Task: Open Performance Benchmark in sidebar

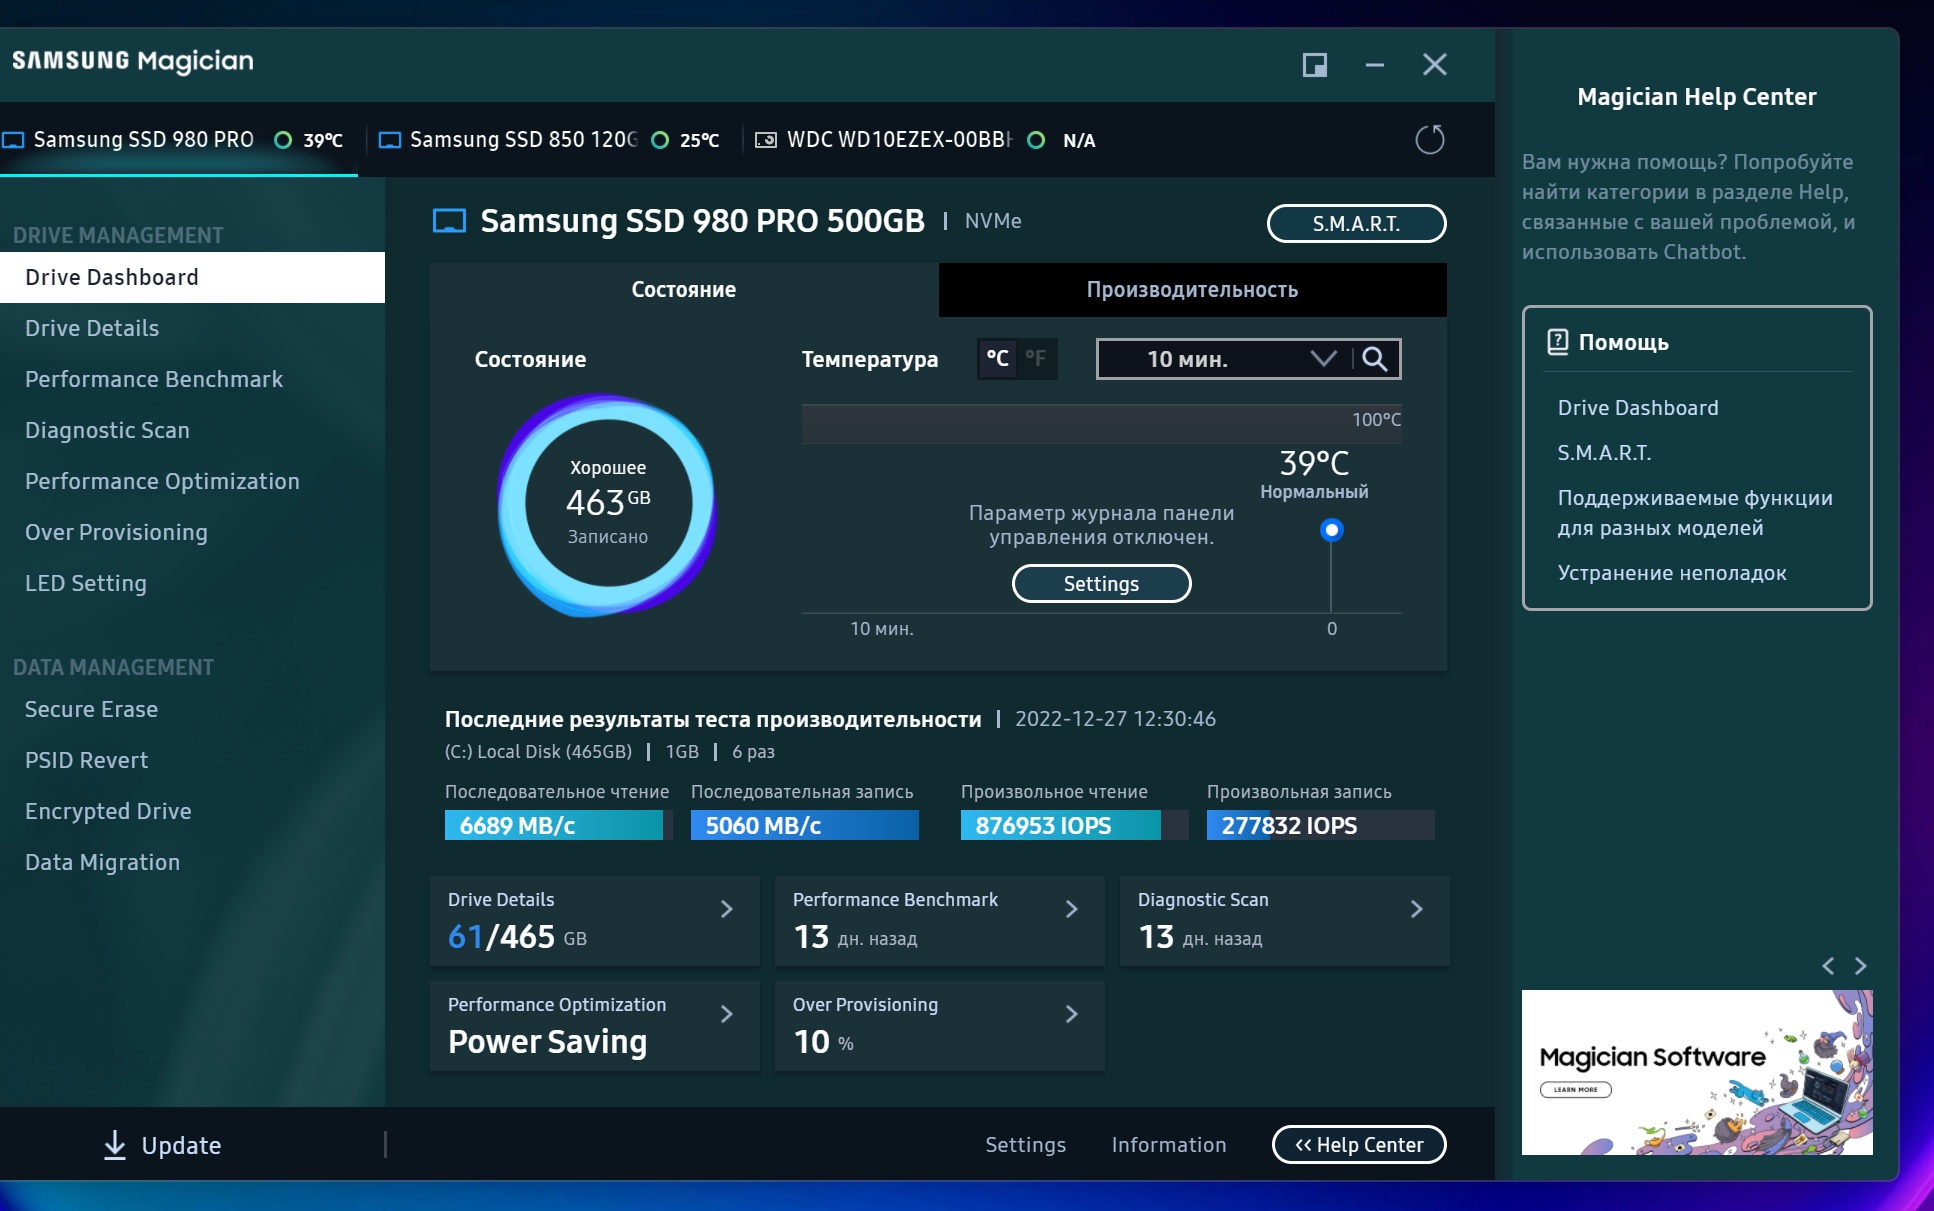Action: (x=154, y=379)
